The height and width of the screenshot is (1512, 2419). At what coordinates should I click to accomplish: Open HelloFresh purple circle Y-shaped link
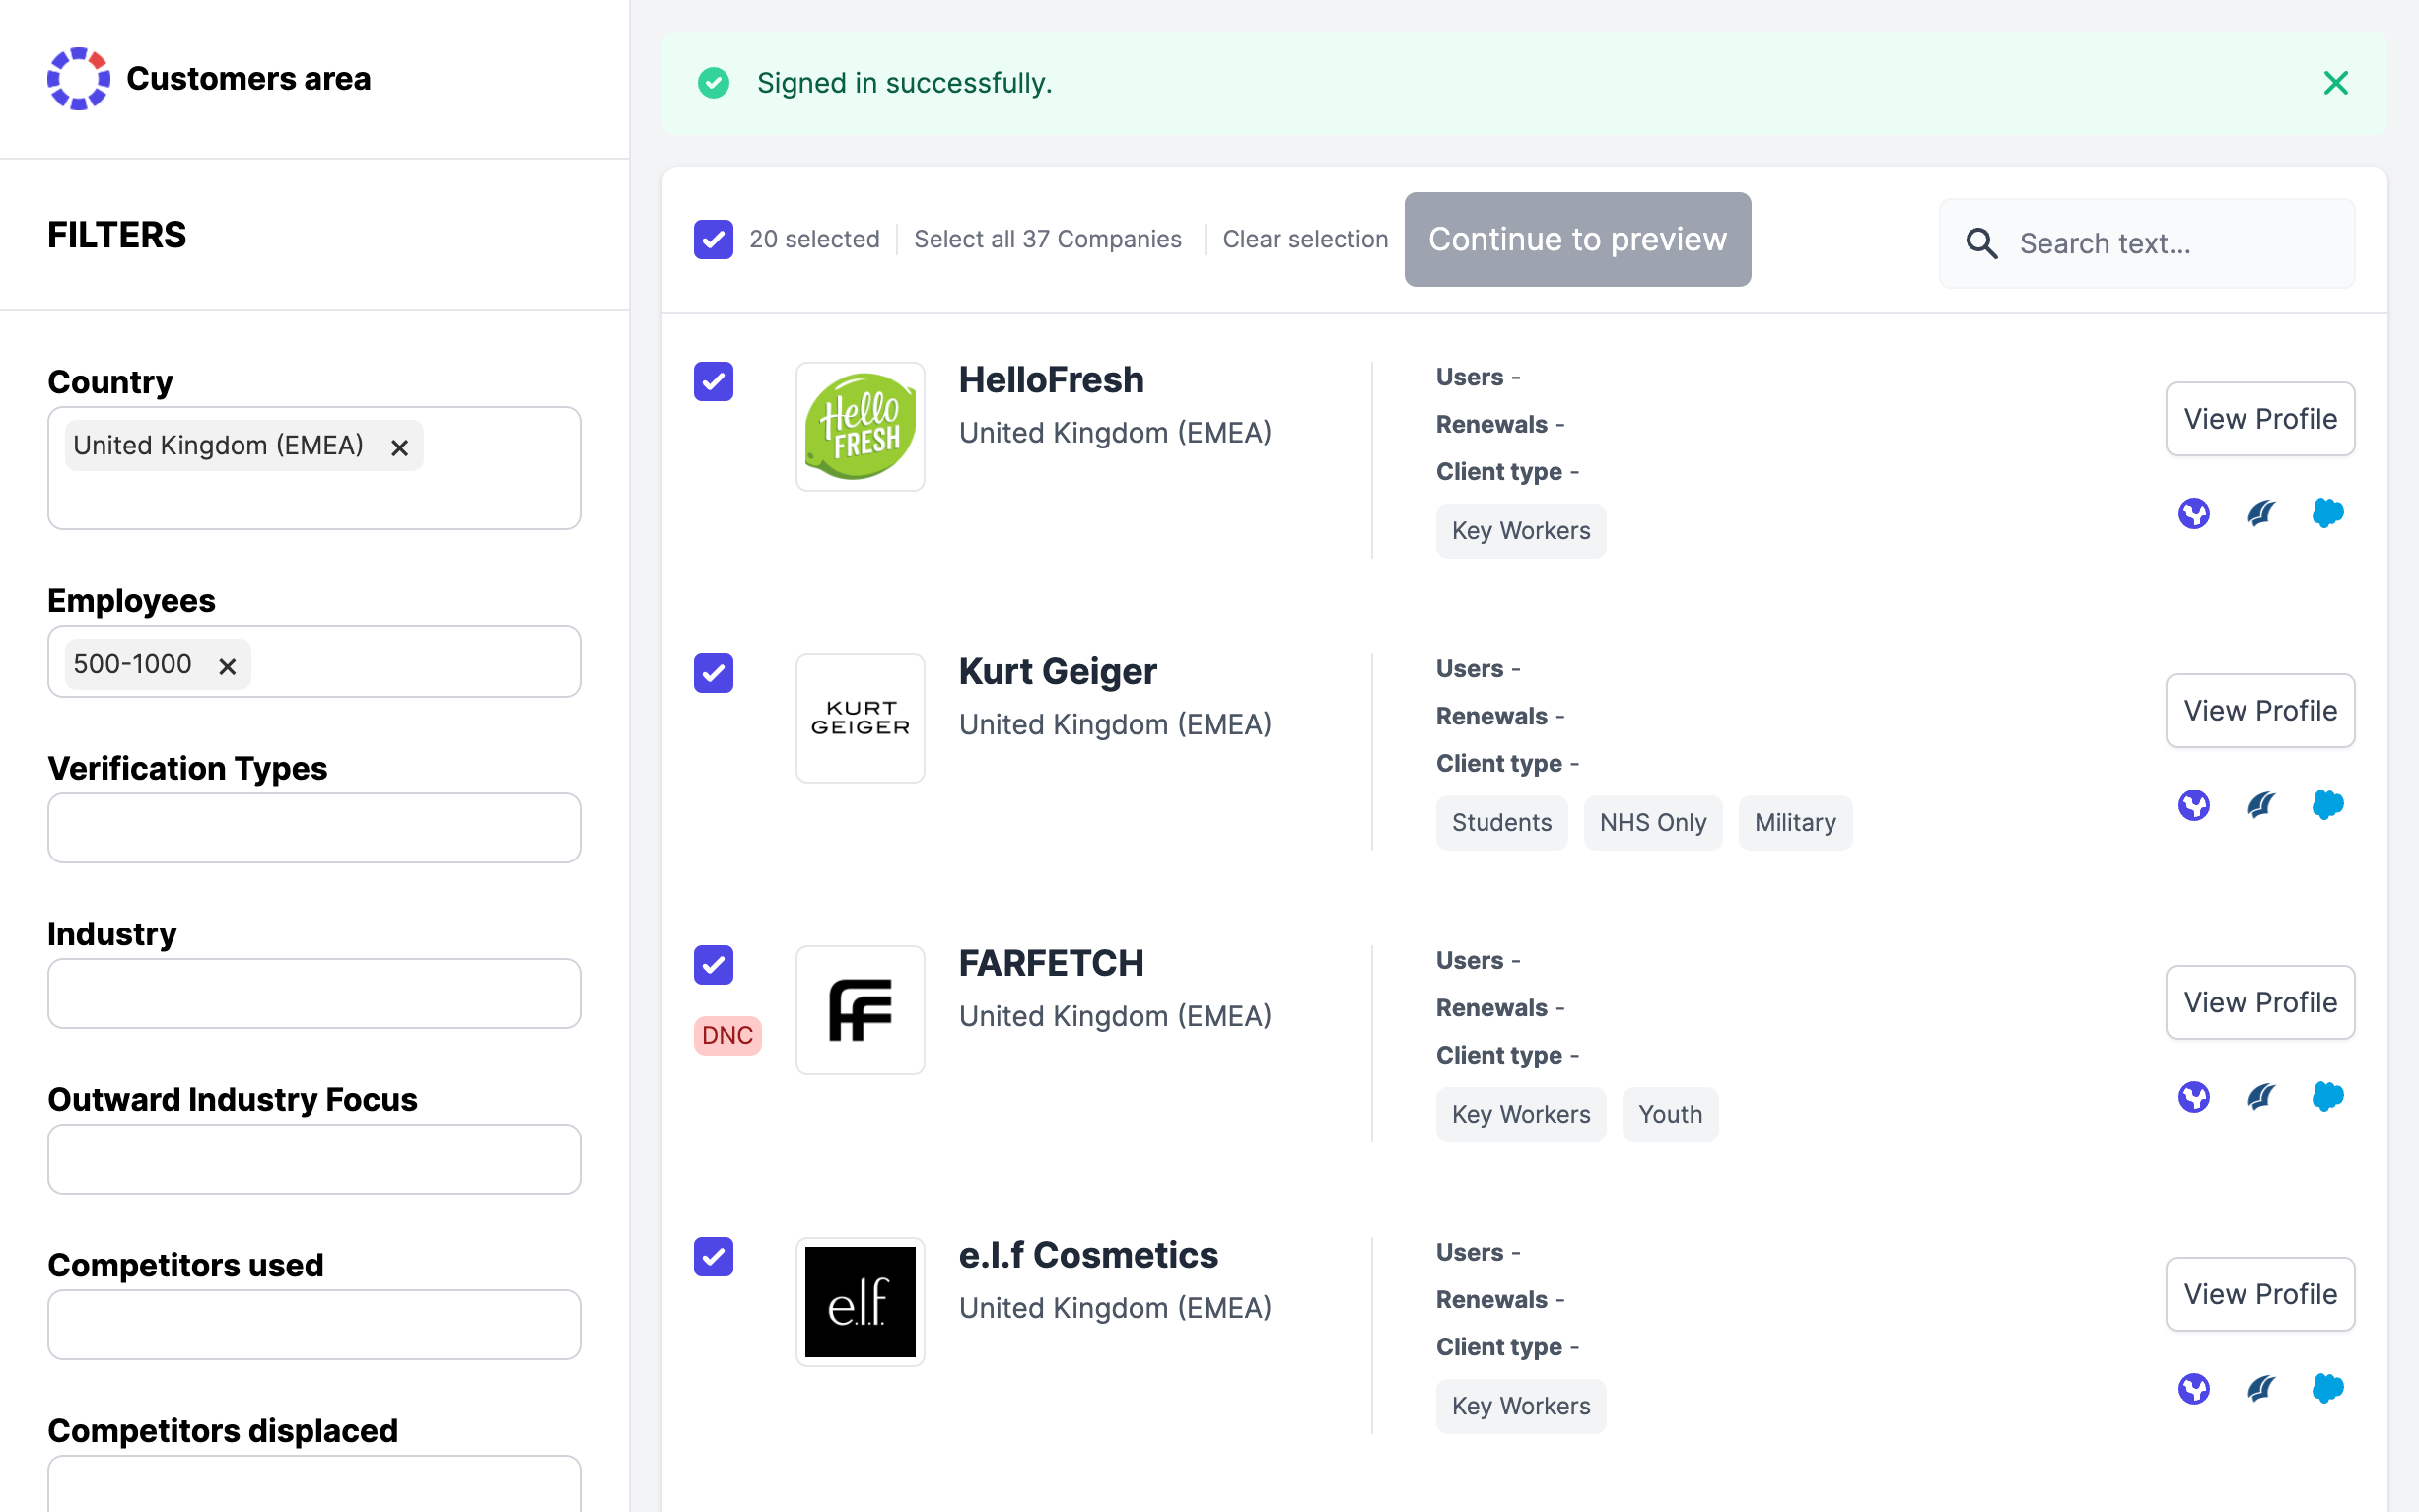2193,513
